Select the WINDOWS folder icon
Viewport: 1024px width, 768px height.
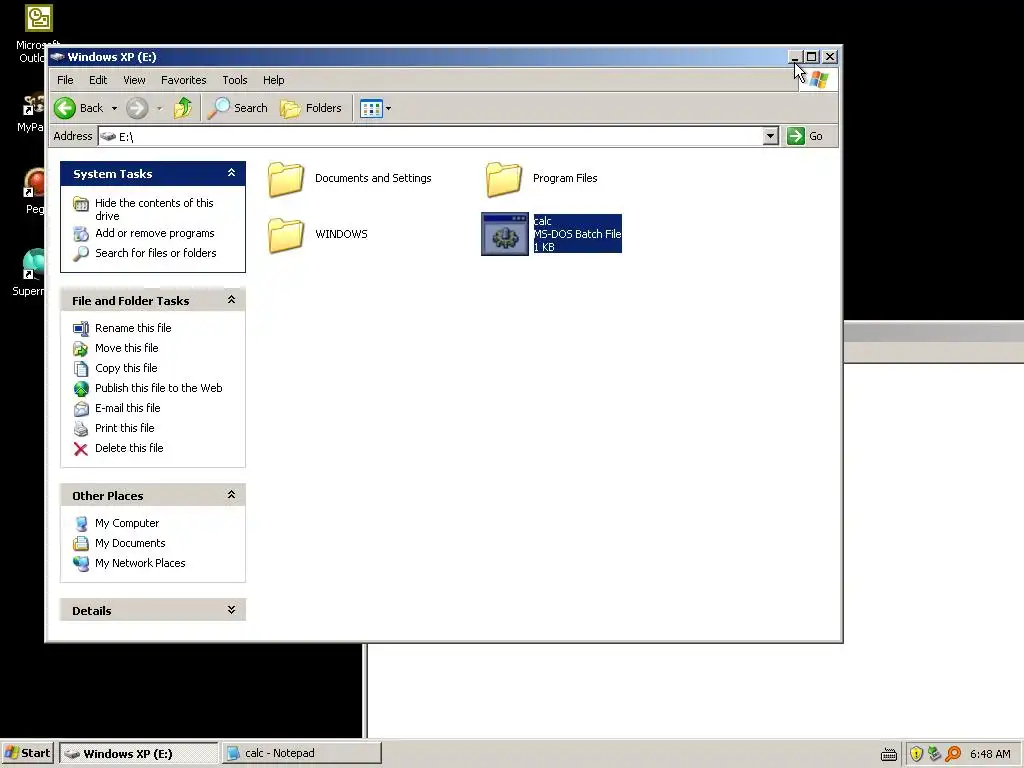click(x=286, y=234)
